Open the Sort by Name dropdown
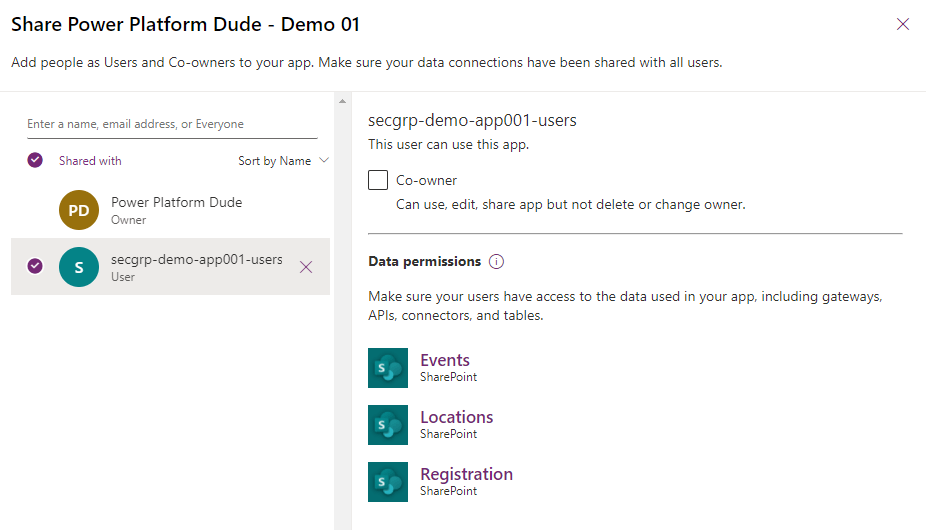 [x=283, y=161]
